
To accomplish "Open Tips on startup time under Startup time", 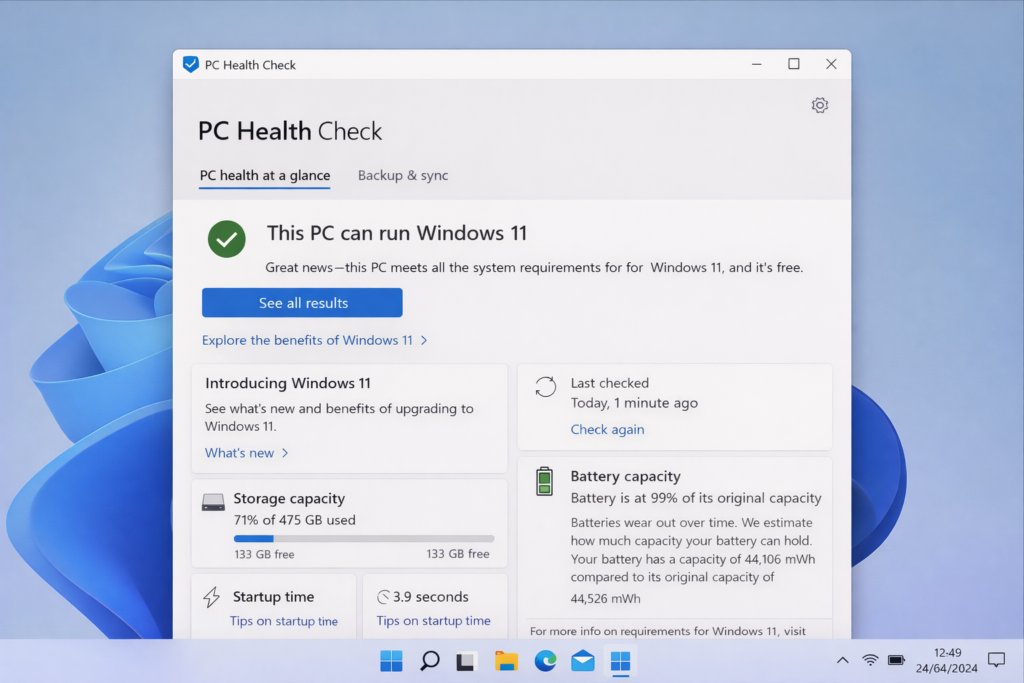I will 273,620.
